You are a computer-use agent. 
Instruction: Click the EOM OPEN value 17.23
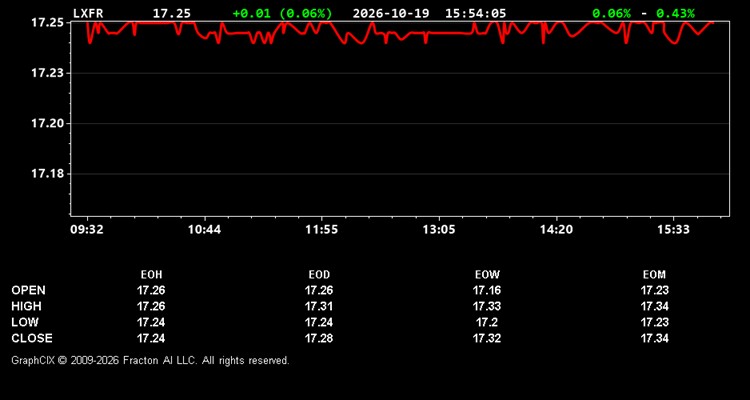(x=655, y=290)
